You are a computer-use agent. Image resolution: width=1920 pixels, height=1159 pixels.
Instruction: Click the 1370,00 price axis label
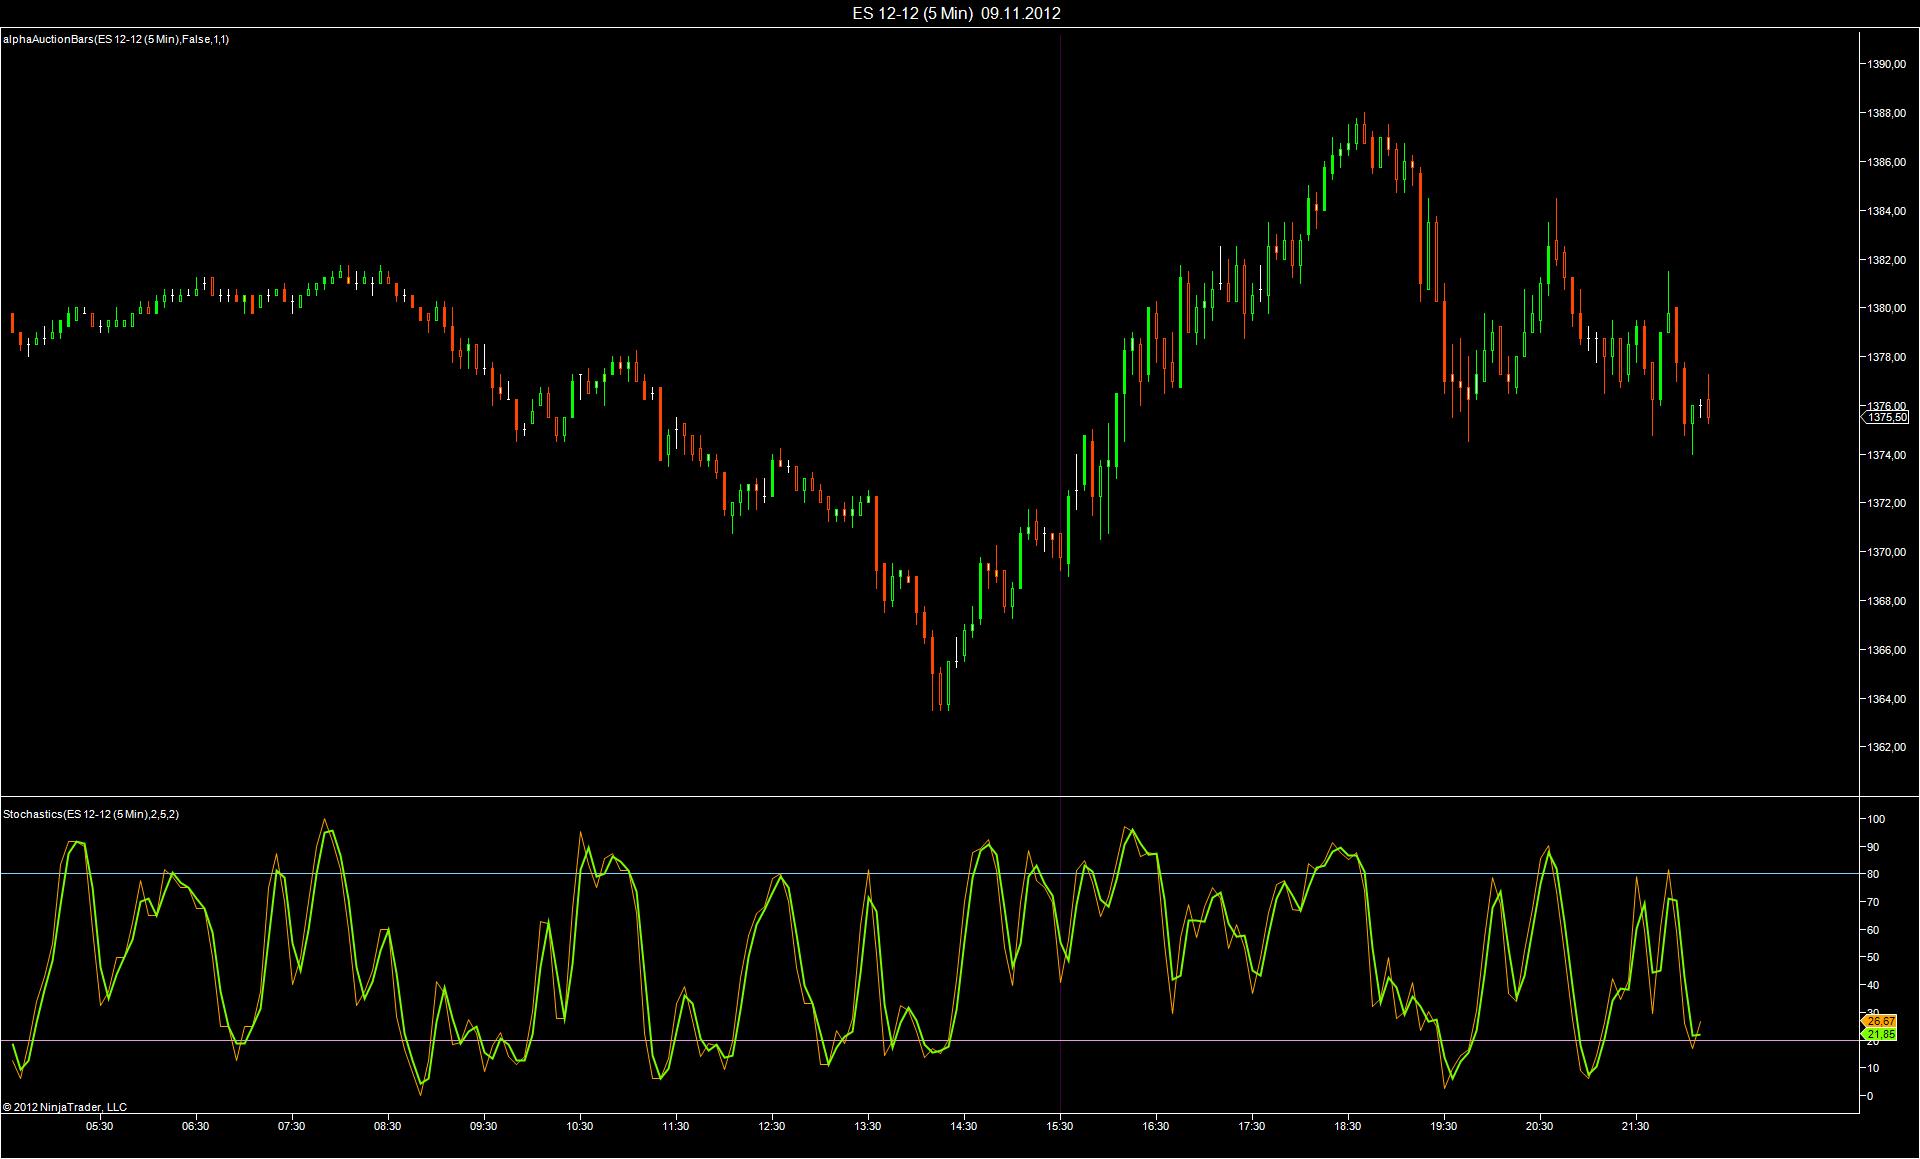[x=1886, y=552]
